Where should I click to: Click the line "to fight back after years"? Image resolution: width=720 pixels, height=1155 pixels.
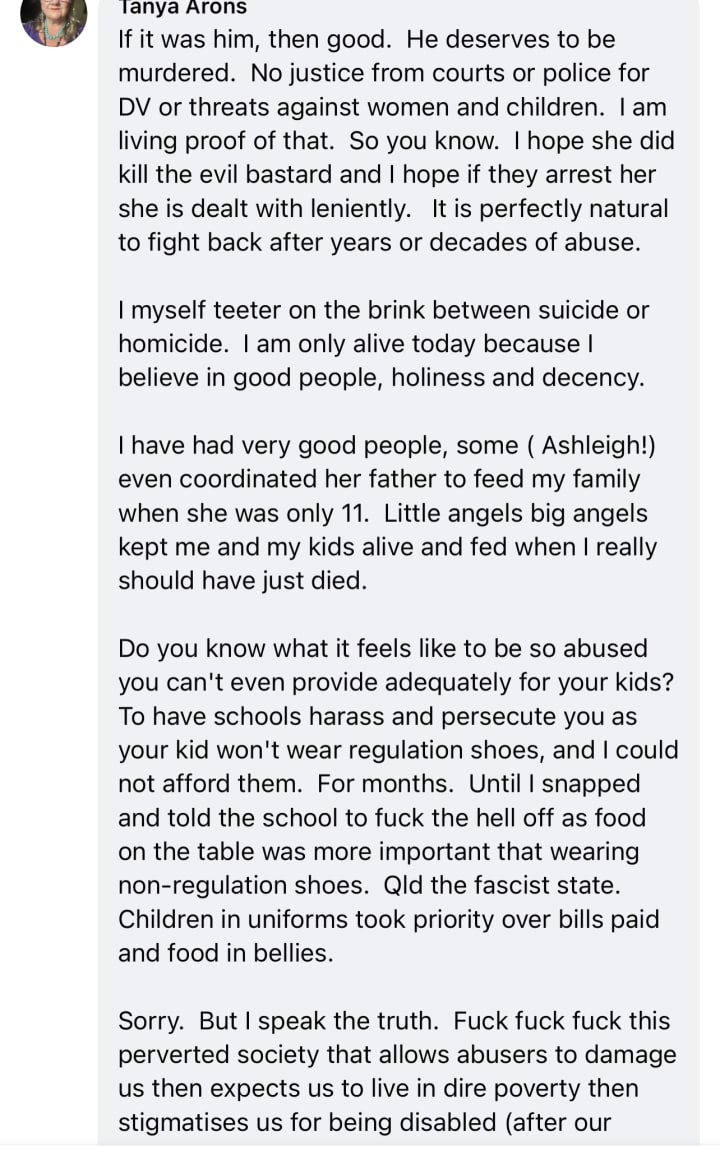pyautogui.click(x=378, y=242)
